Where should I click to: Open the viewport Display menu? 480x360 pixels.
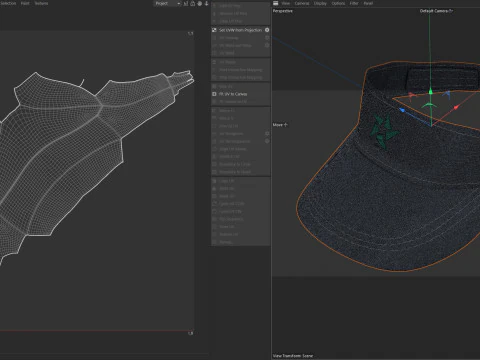click(x=320, y=3)
